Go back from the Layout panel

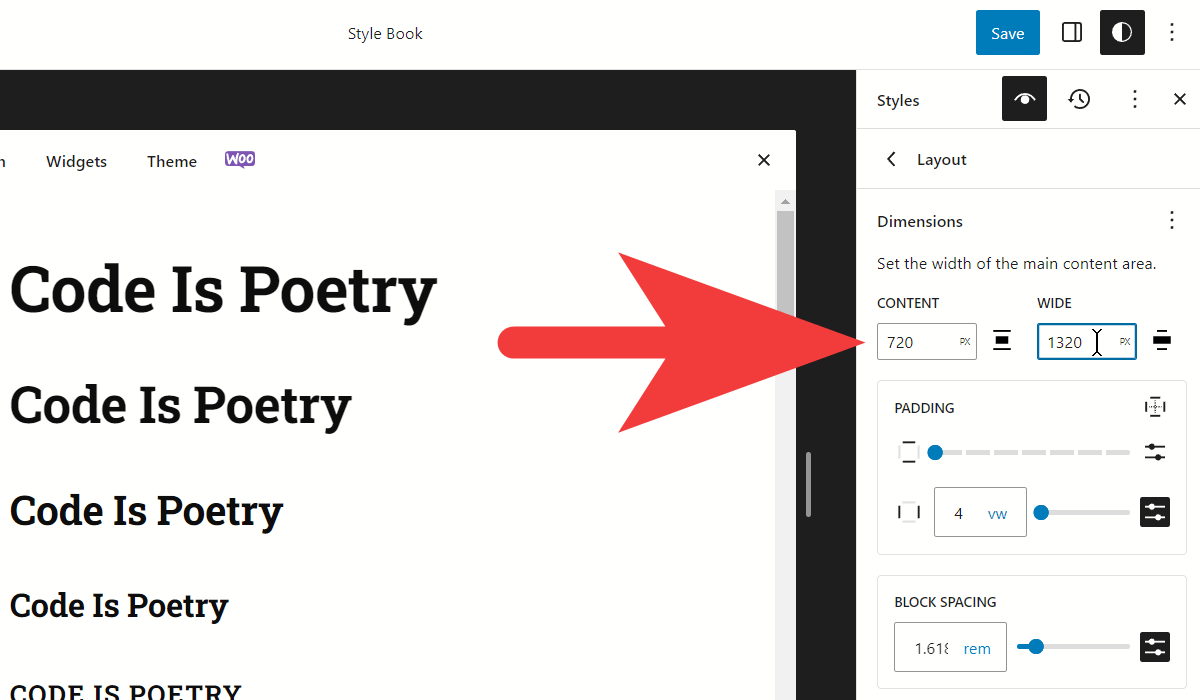[x=892, y=160]
